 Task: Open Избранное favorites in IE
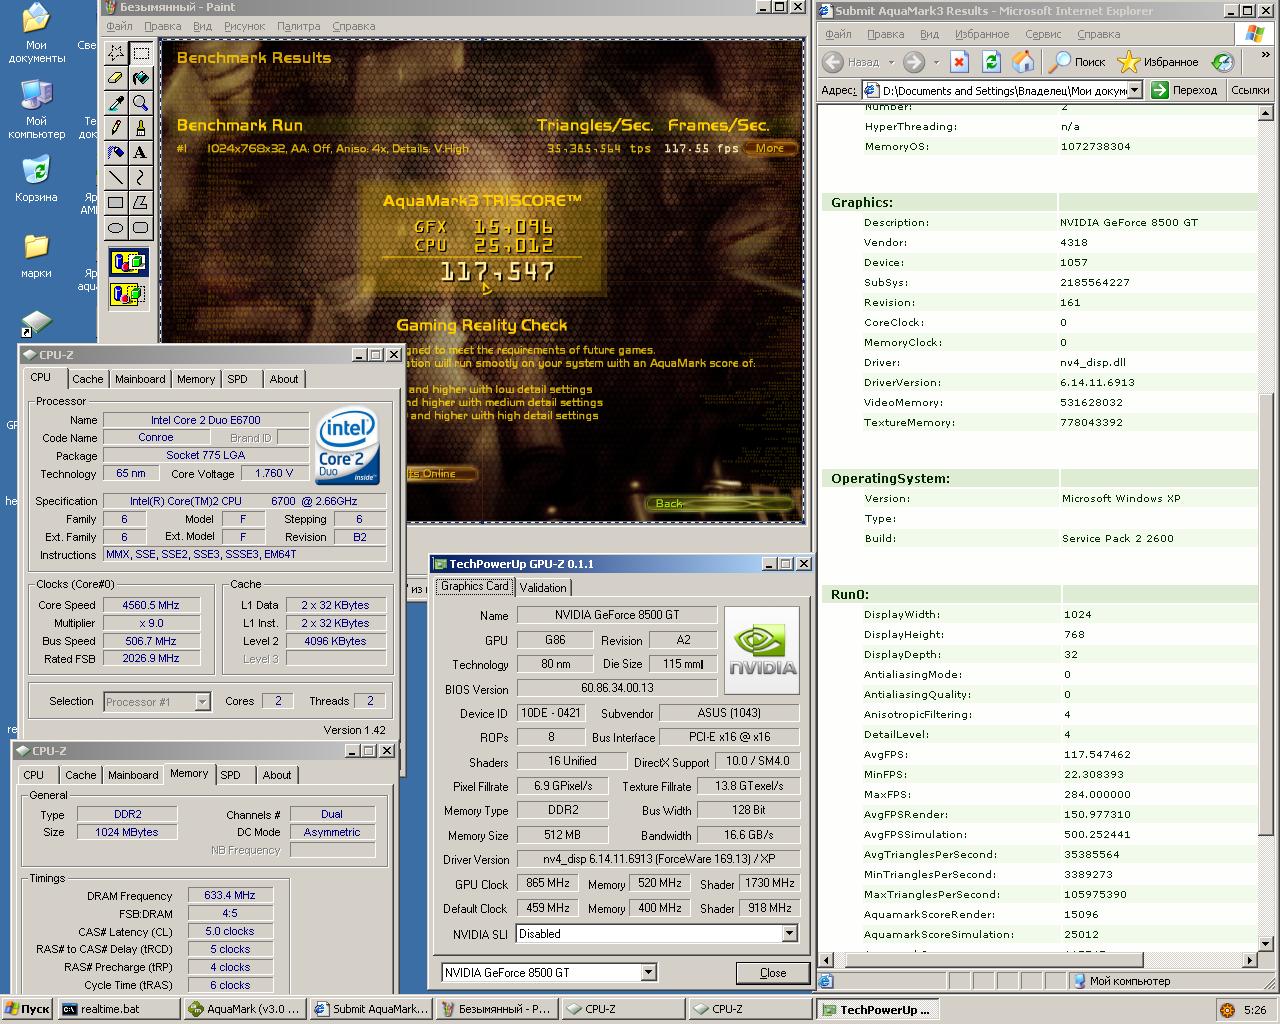pos(1158,62)
